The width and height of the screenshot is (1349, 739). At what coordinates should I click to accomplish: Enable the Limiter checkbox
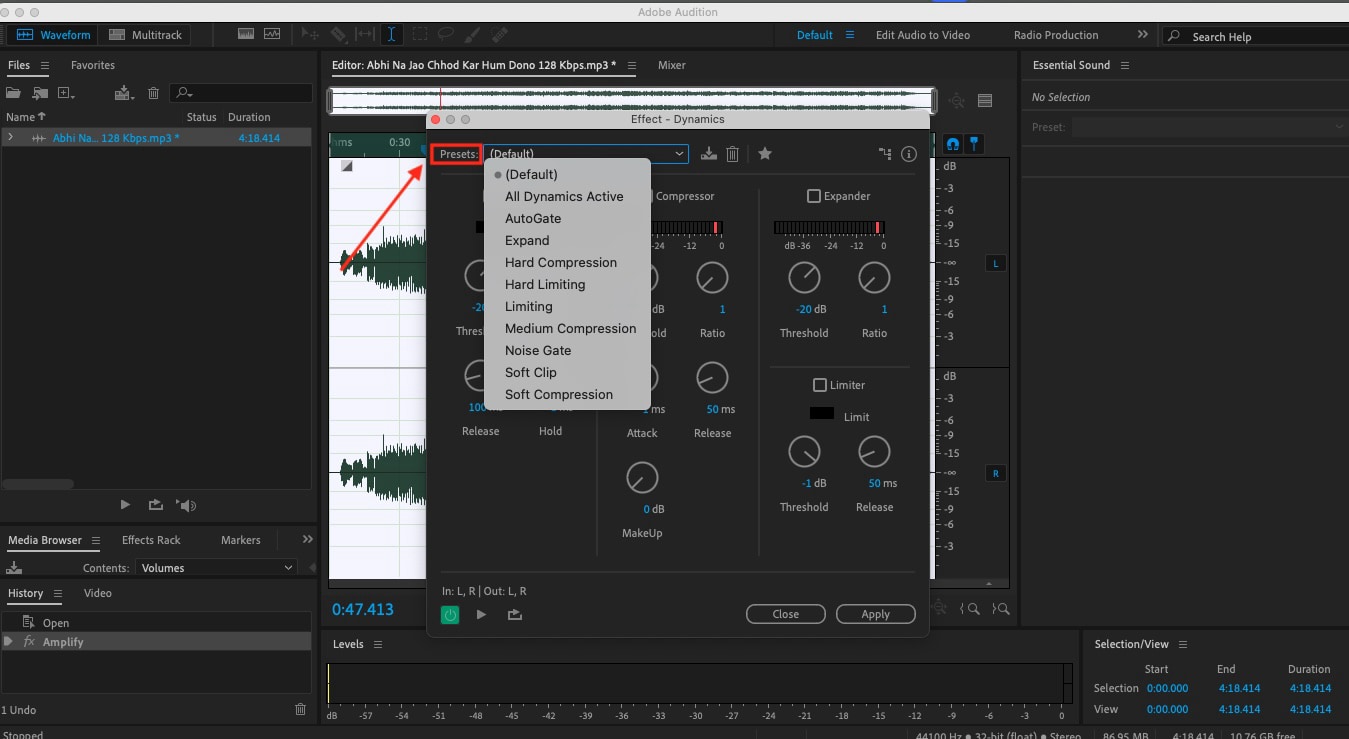[820, 385]
